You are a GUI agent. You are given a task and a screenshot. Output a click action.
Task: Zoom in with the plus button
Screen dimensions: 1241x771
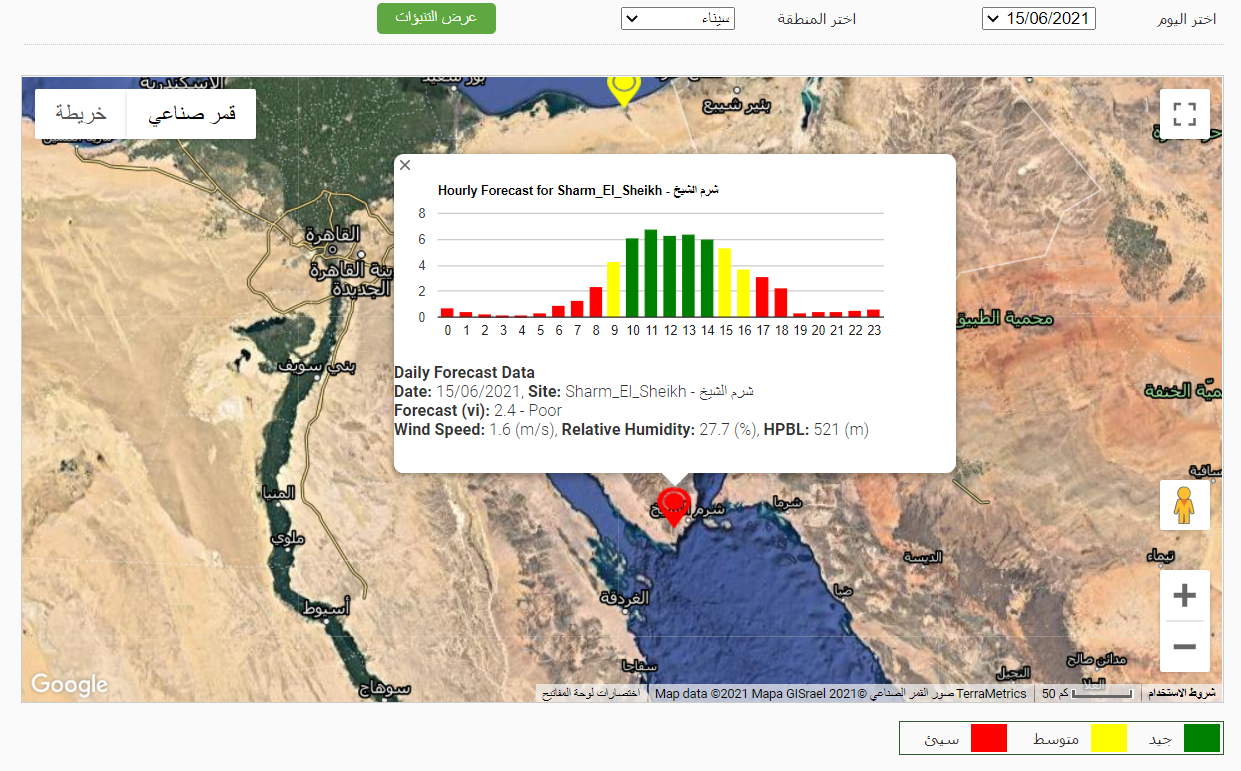(1184, 596)
